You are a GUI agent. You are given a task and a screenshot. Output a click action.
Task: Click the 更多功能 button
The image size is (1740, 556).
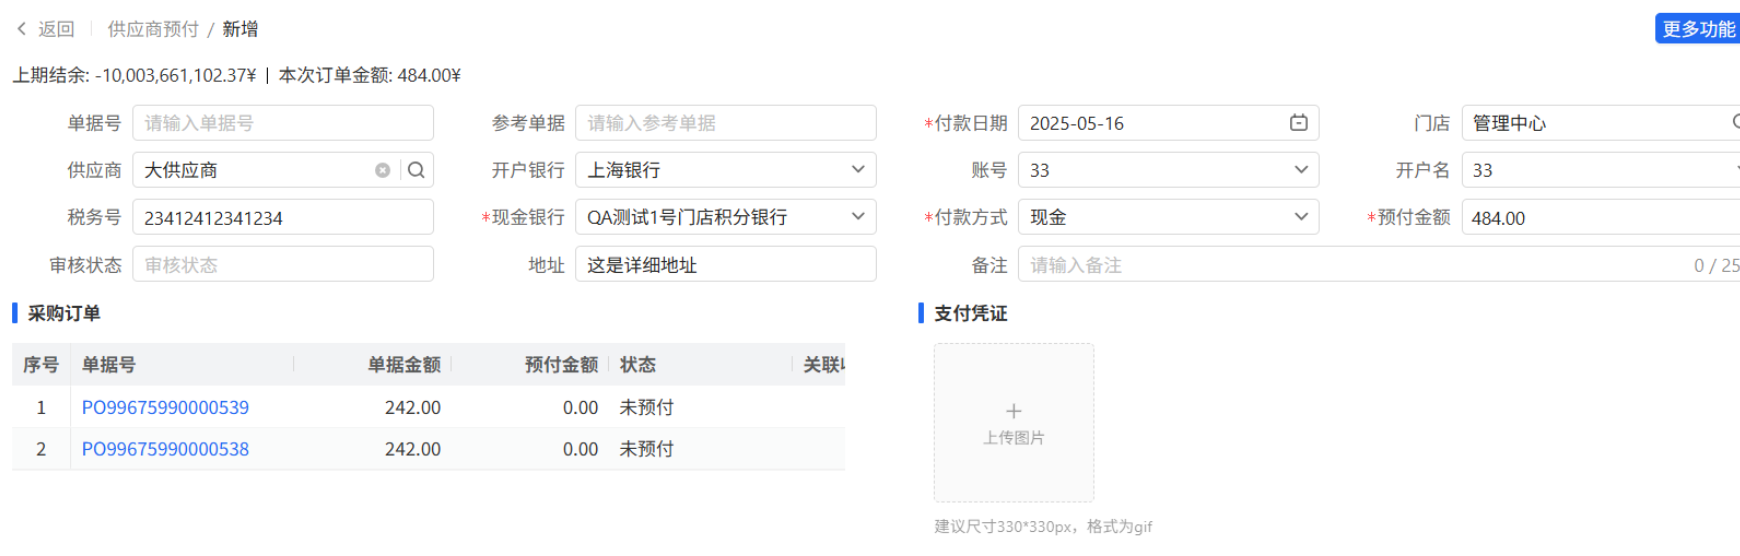click(x=1697, y=29)
